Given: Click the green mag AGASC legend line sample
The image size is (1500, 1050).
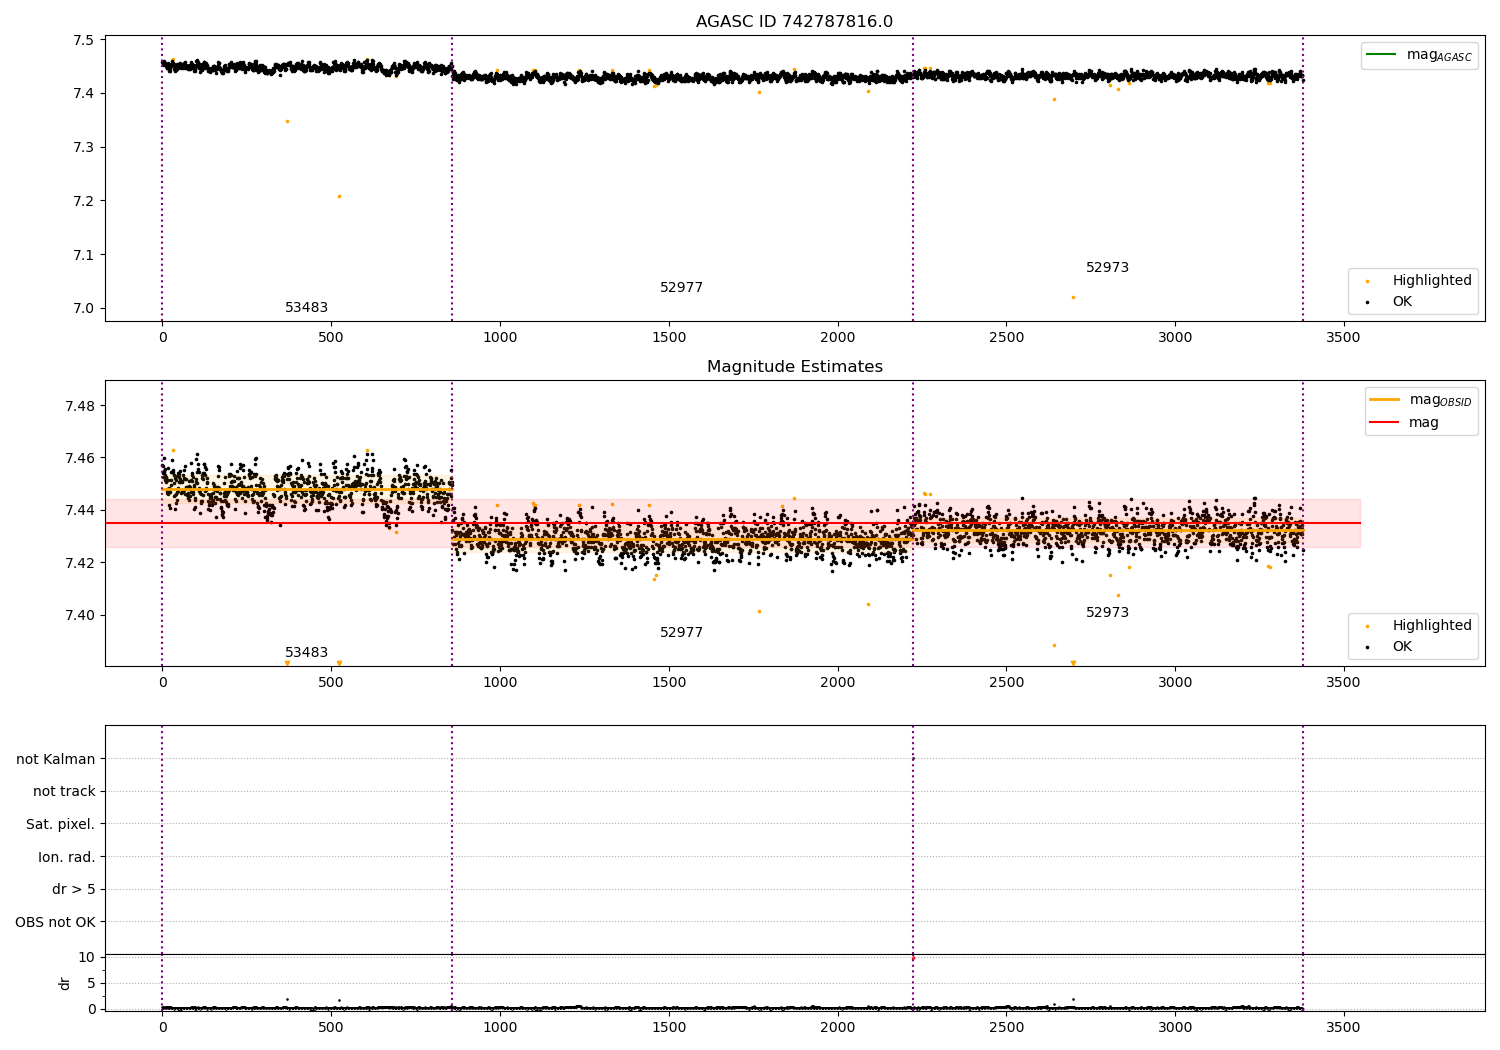Looking at the screenshot, I should point(1383,55).
